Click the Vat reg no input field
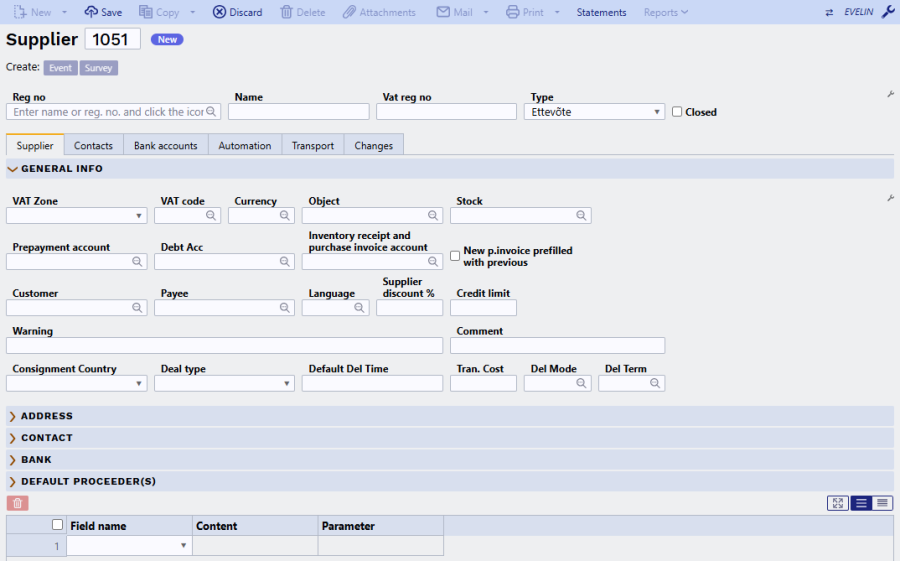Screen dimensions: 900x561 447,112
